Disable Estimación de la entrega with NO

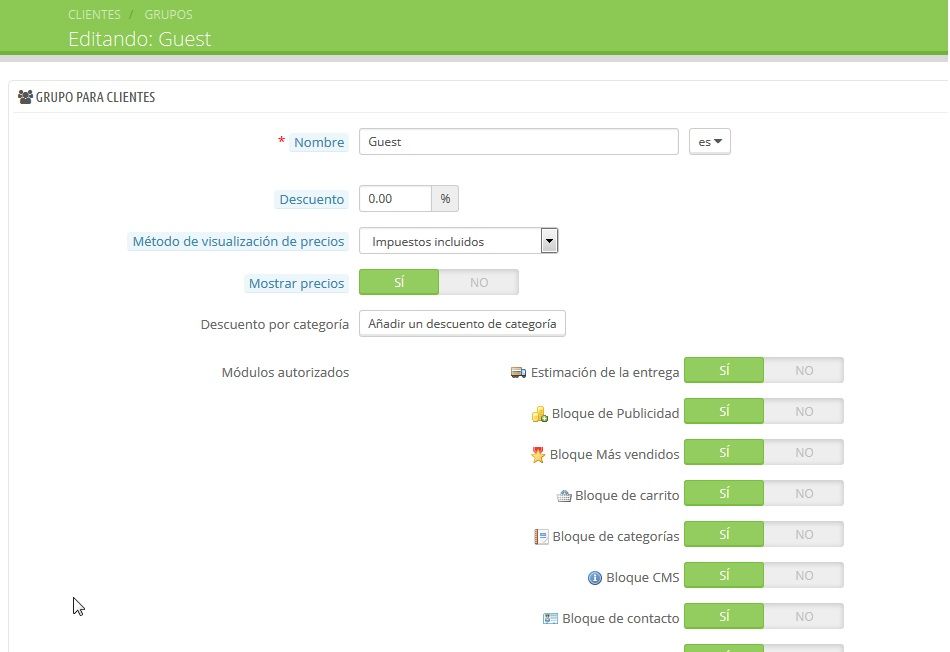(x=804, y=370)
